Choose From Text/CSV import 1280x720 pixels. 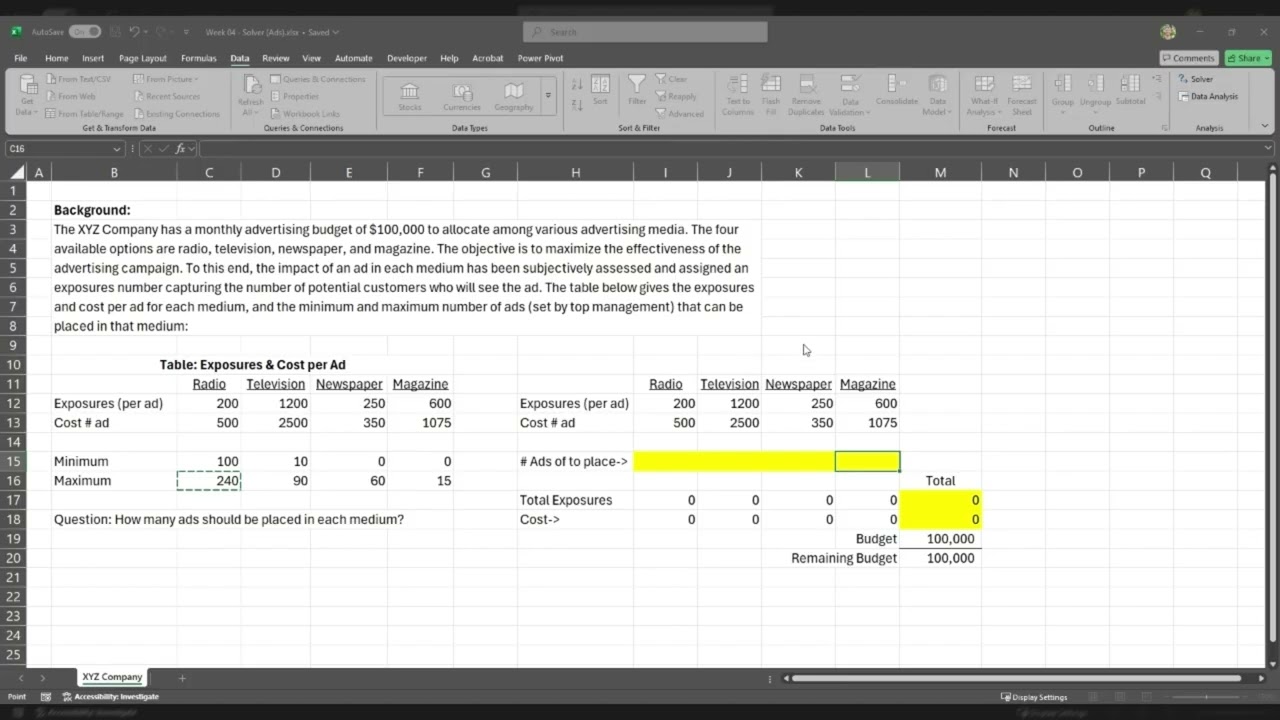pos(77,79)
